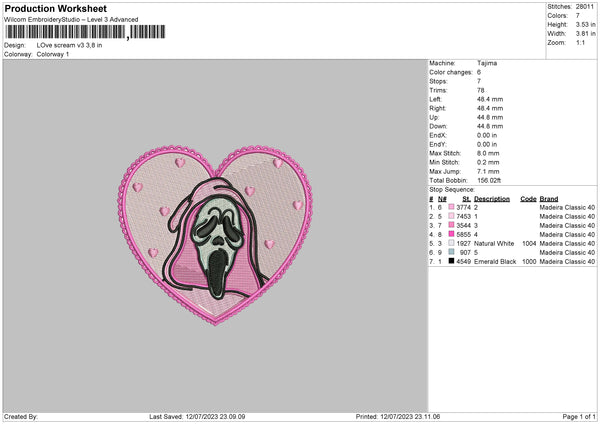Viewport: 600px width, 424px height.
Task: Click the Min Stitch value "0.2 mm"
Action: pyautogui.click(x=488, y=162)
